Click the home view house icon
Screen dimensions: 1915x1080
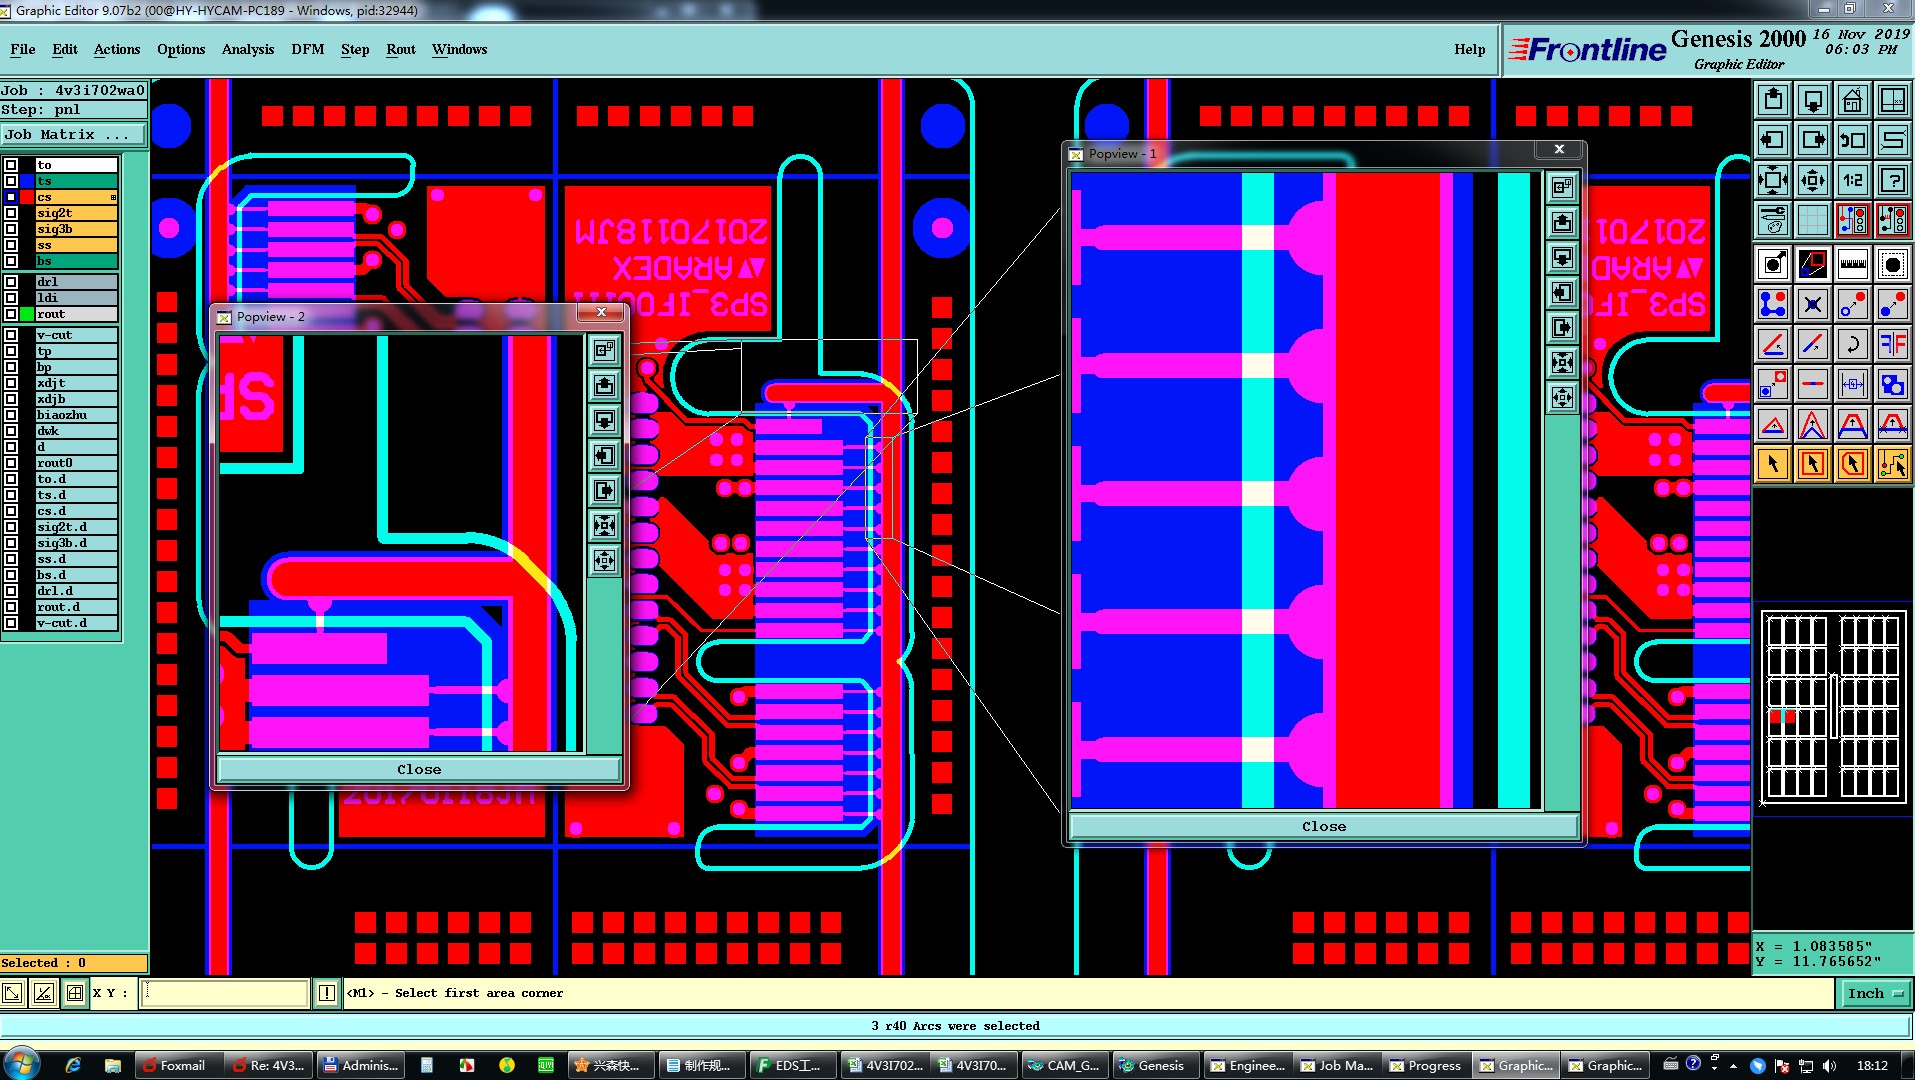tap(1853, 100)
